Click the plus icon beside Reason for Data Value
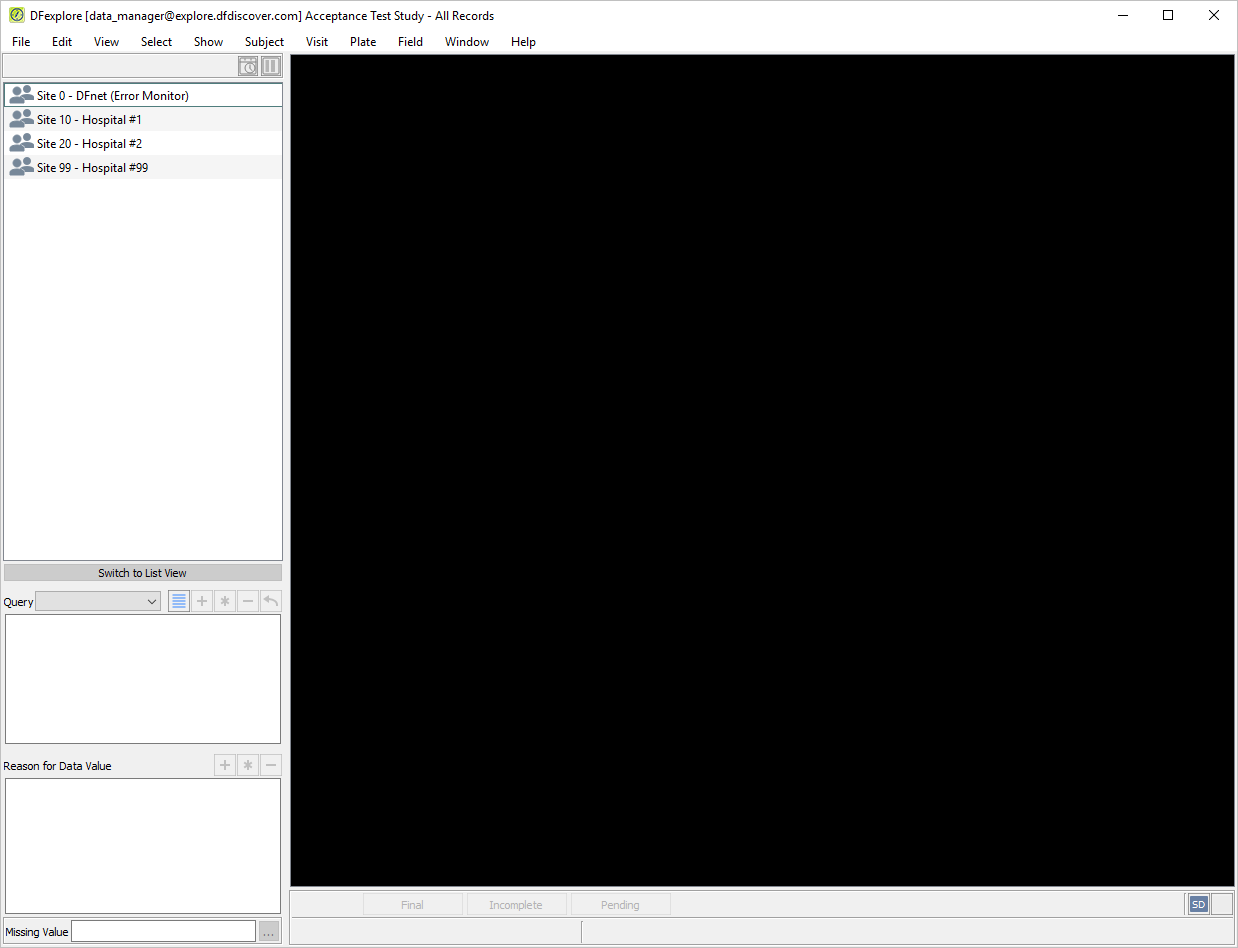Screen dimensions: 1238x948 point(225,765)
